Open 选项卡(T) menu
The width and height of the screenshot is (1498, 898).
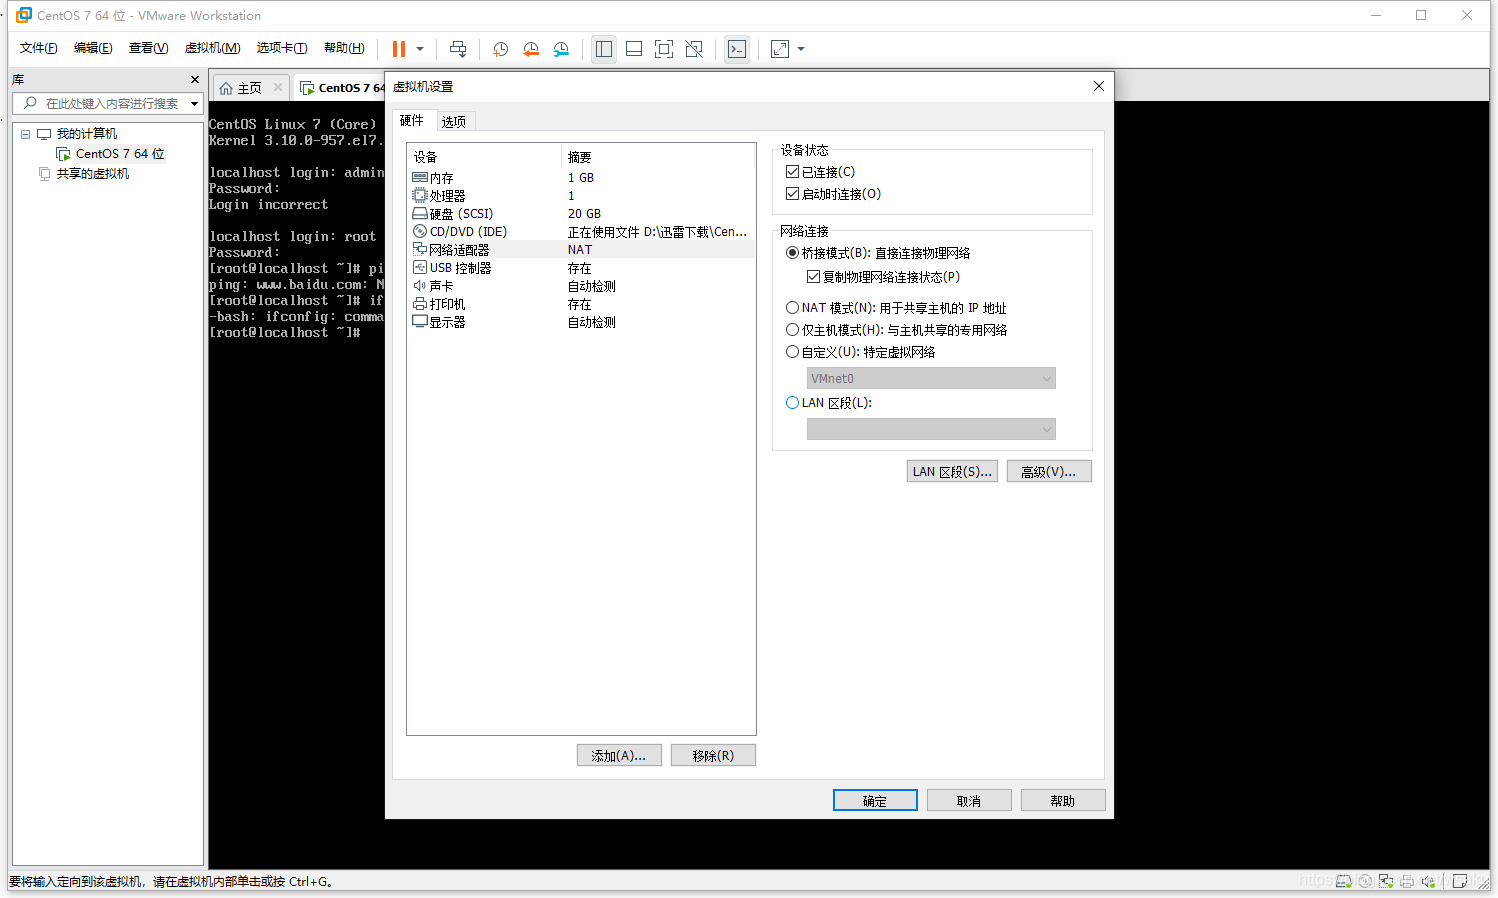282,48
